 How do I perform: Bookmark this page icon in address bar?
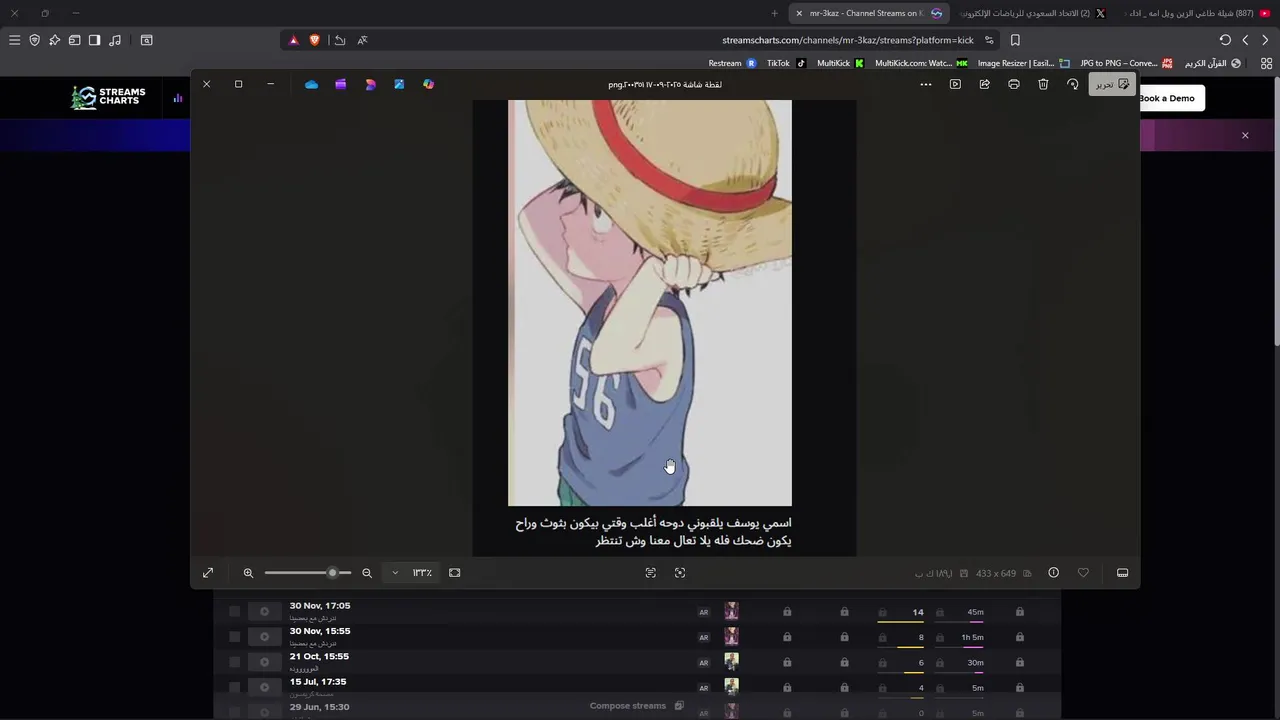pyautogui.click(x=1015, y=40)
